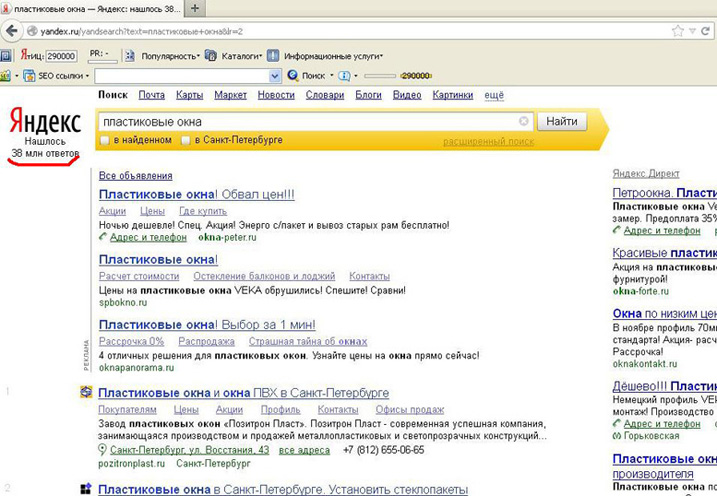Click phone icon in Петроокна ad
This screenshot has height=496, width=717.
617,230
